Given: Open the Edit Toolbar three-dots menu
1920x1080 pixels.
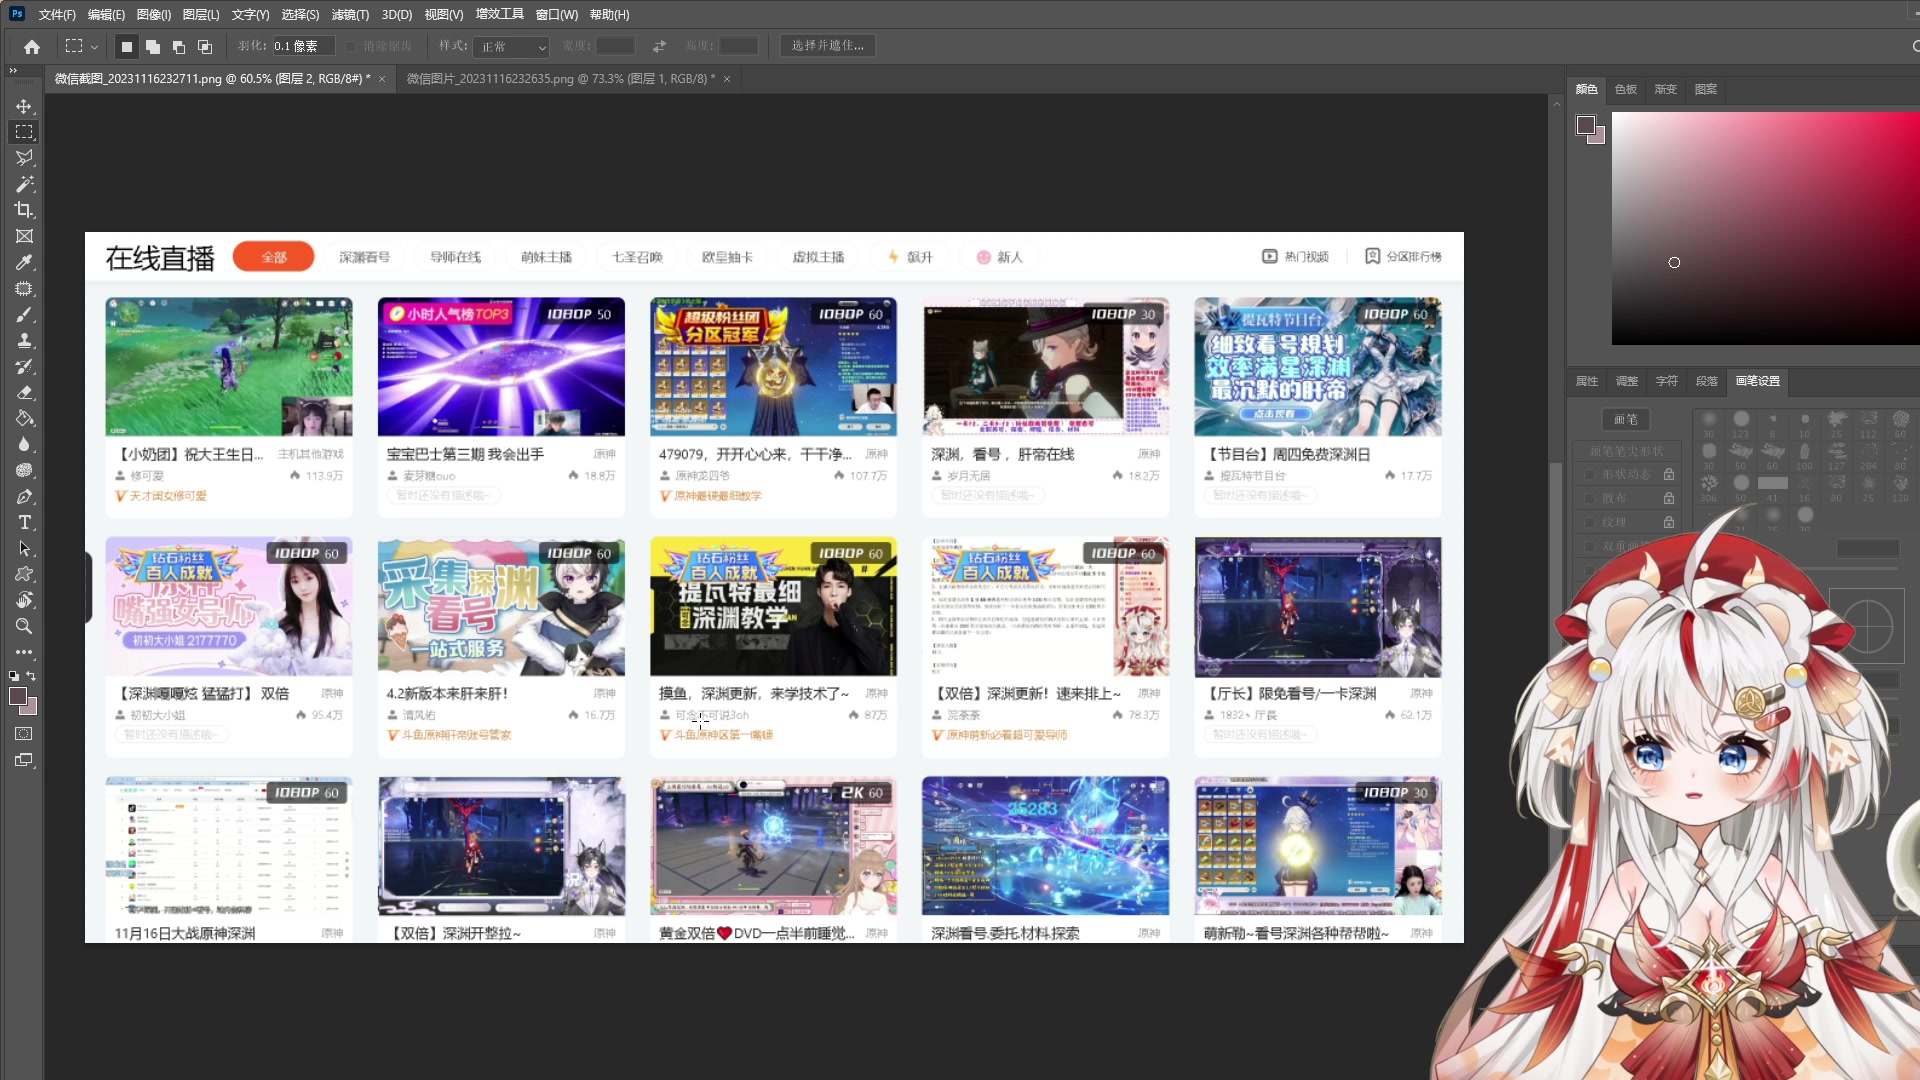Looking at the screenshot, I should (24, 652).
